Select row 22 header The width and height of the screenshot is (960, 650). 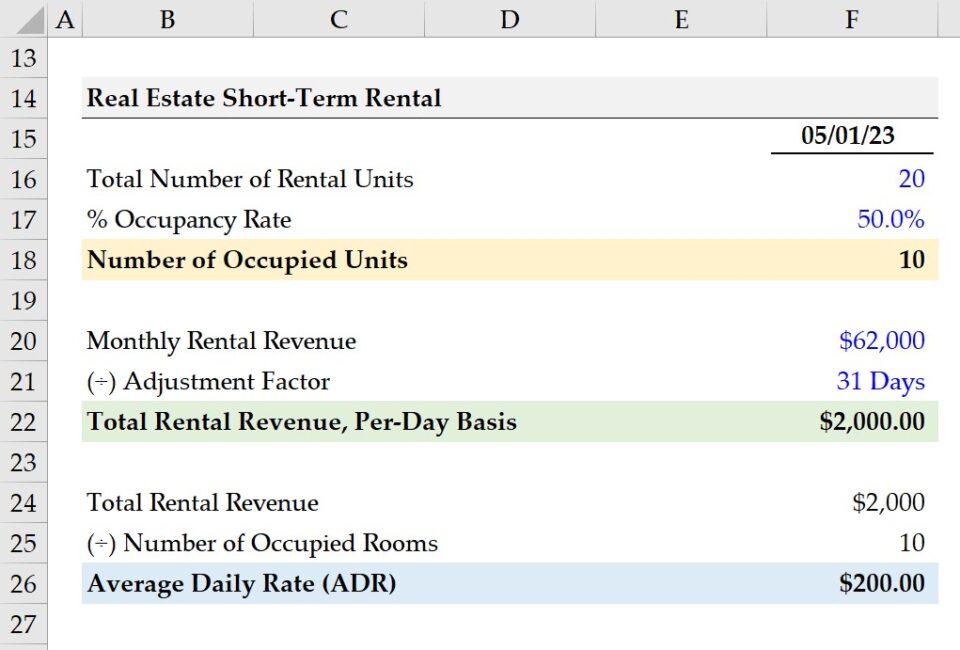23,422
